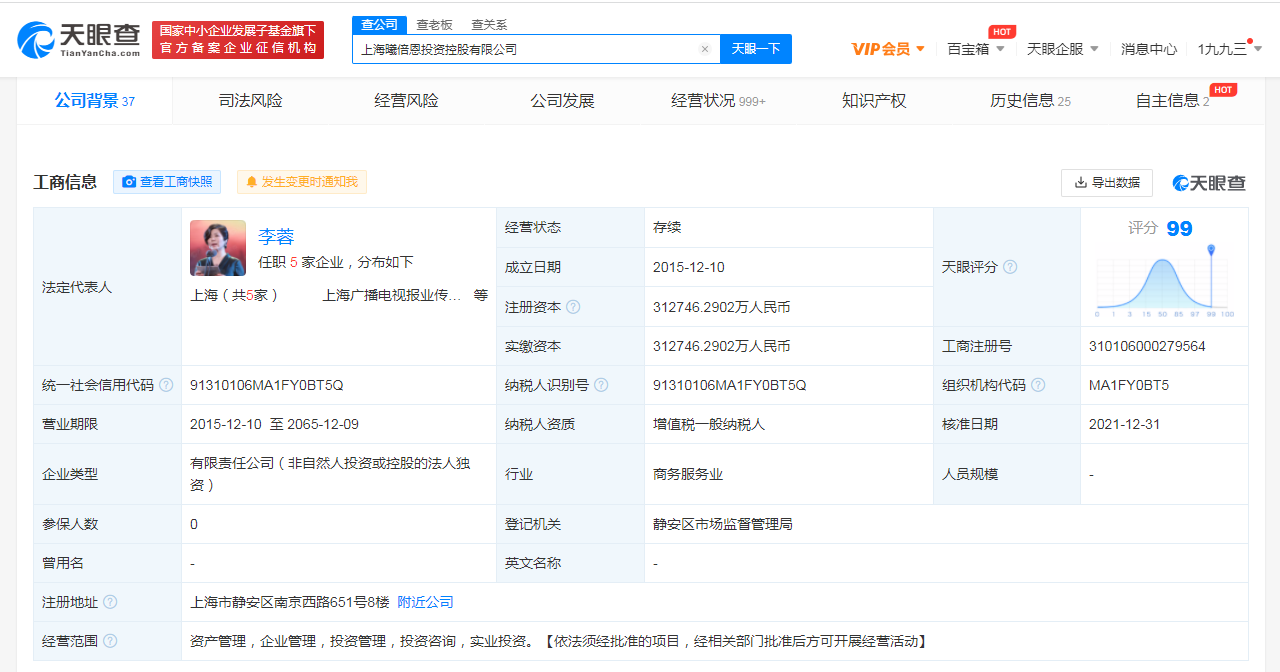Screen dimensions: 1280x672
Task: Click the 增值税一般纳税人 taxpayer qualification
Action: (x=709, y=424)
